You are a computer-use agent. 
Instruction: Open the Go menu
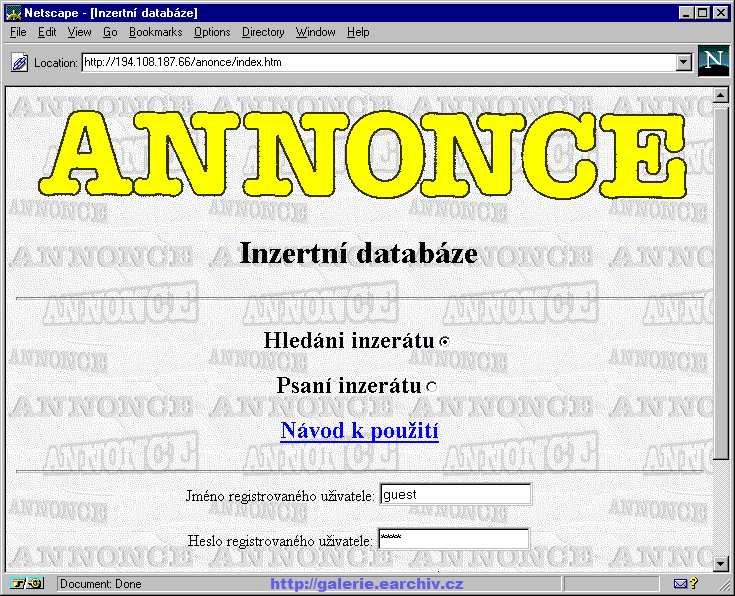pos(110,32)
